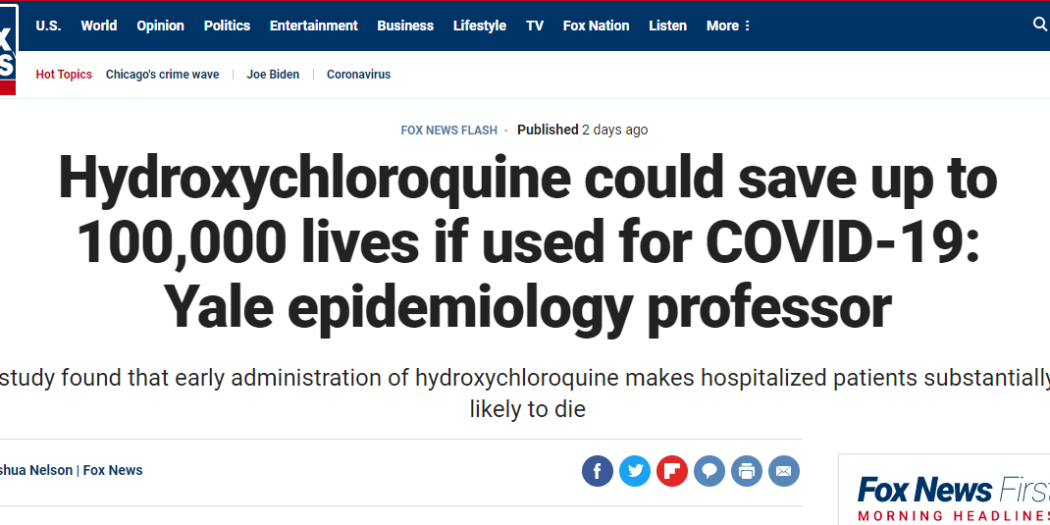Open the U.S. section
The image size is (1050, 525).
coord(48,26)
